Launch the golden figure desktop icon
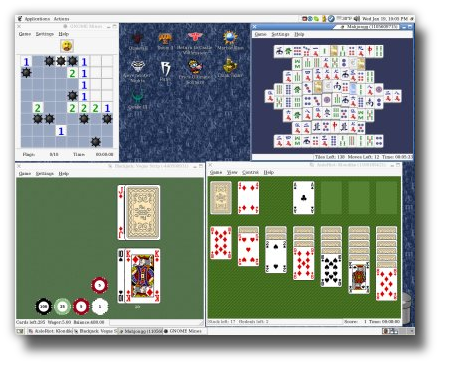Viewport: 450px width, 365px height. tap(230, 68)
